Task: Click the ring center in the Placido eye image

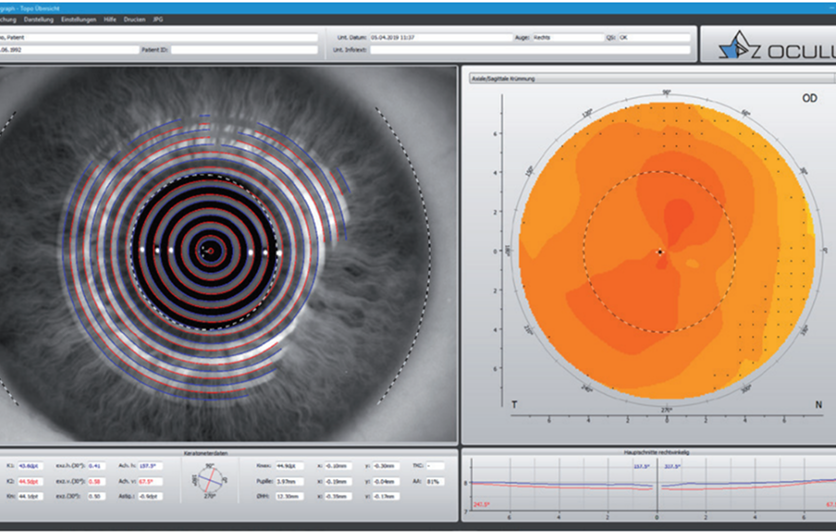Action: (x=210, y=251)
